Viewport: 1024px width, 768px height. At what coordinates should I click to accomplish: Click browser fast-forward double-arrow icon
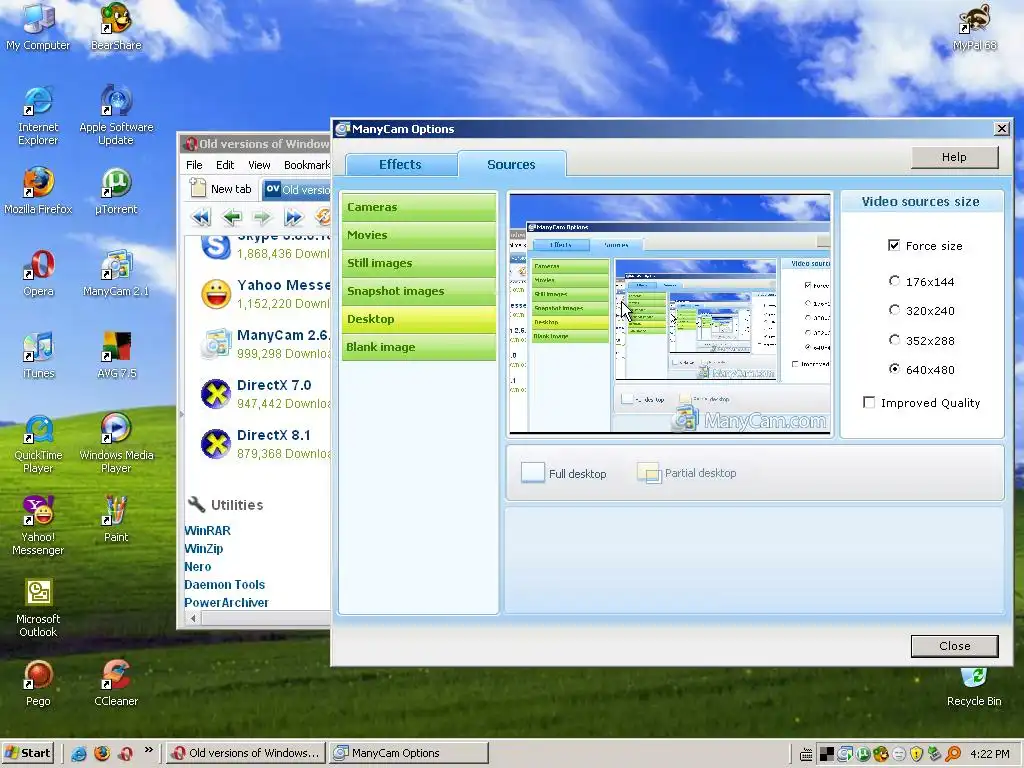[293, 216]
